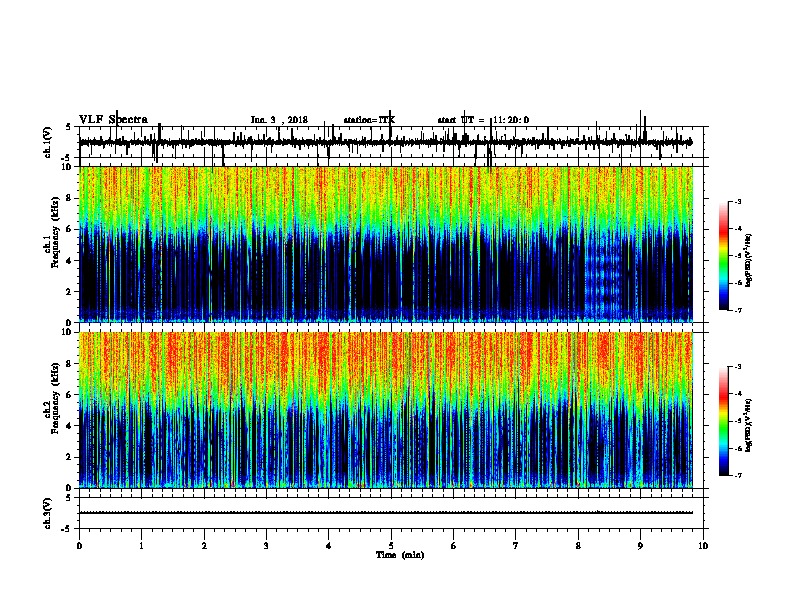Select the date label 'Jan. 3, 2018'
The width and height of the screenshot is (792, 612).
pos(279,120)
